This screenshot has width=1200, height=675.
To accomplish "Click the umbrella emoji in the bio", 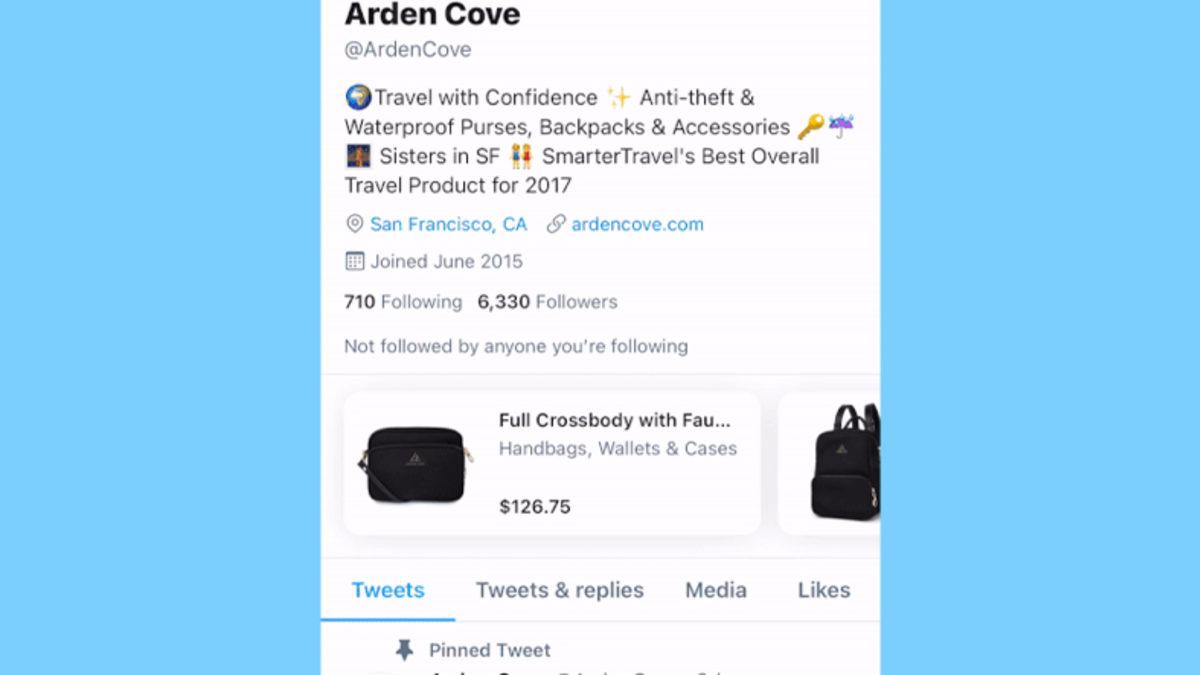I will pyautogui.click(x=841, y=127).
